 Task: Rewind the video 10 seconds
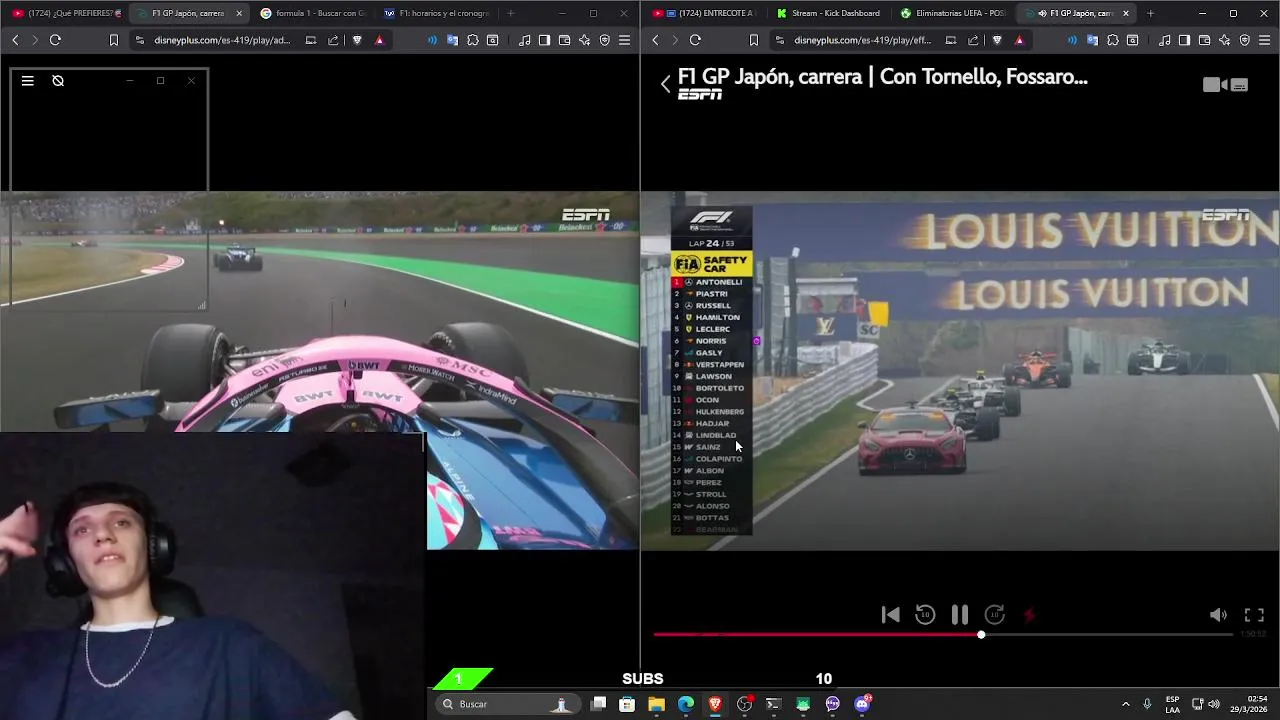point(925,615)
